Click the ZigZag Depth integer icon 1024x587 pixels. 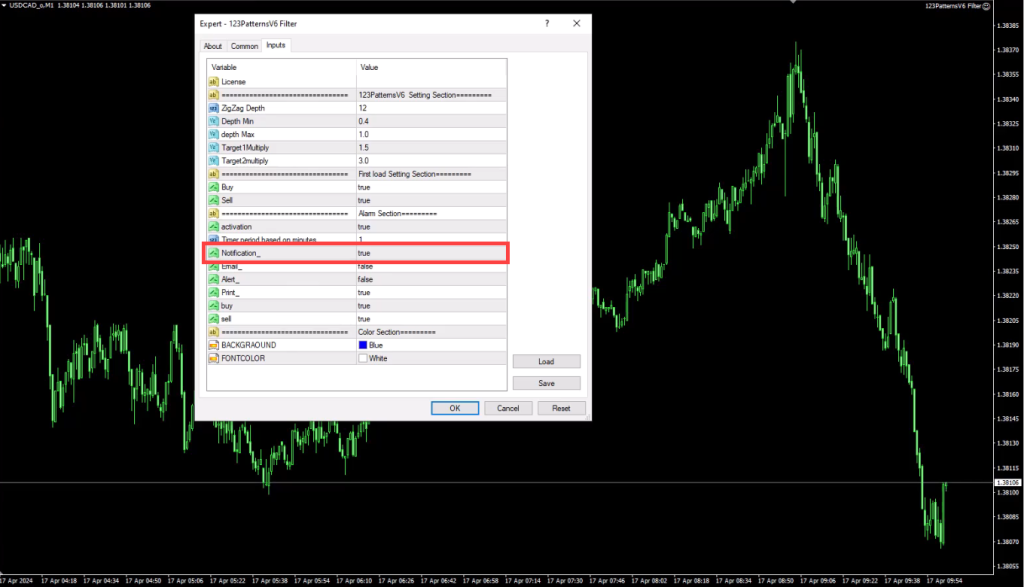pyautogui.click(x=213, y=107)
